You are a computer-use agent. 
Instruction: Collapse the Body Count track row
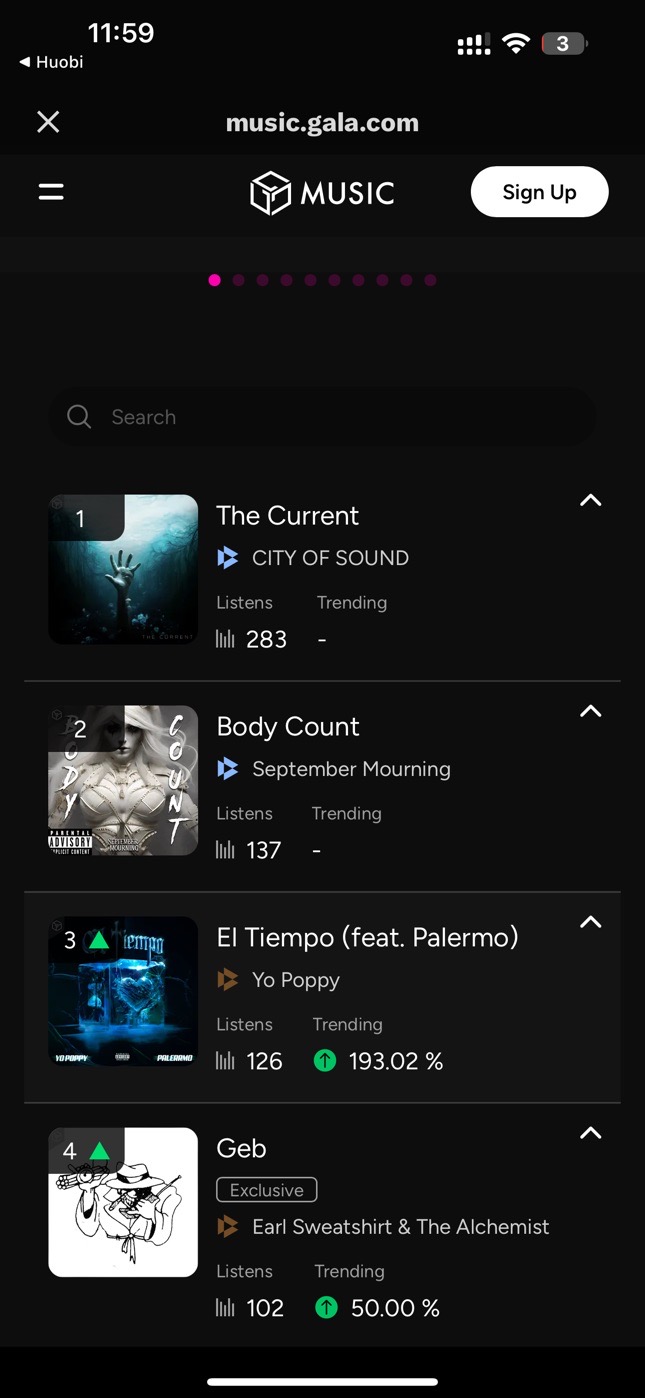tap(591, 711)
